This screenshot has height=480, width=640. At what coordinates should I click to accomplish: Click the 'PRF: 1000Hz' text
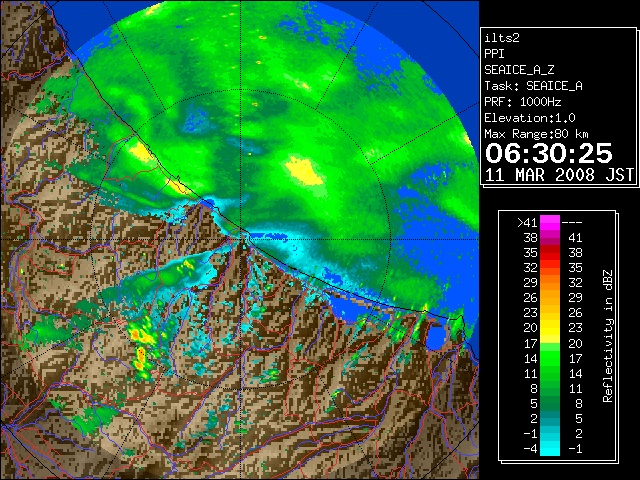[x=522, y=102]
